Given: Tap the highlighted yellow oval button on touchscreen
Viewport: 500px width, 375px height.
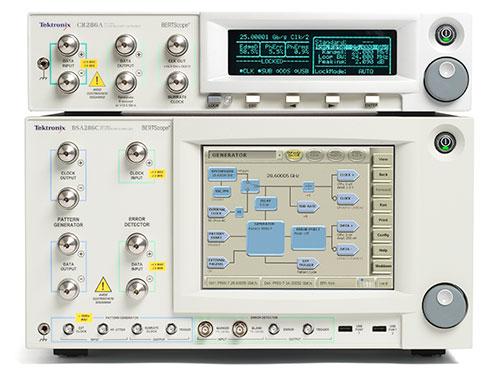Looking at the screenshot, I should click(x=294, y=155).
